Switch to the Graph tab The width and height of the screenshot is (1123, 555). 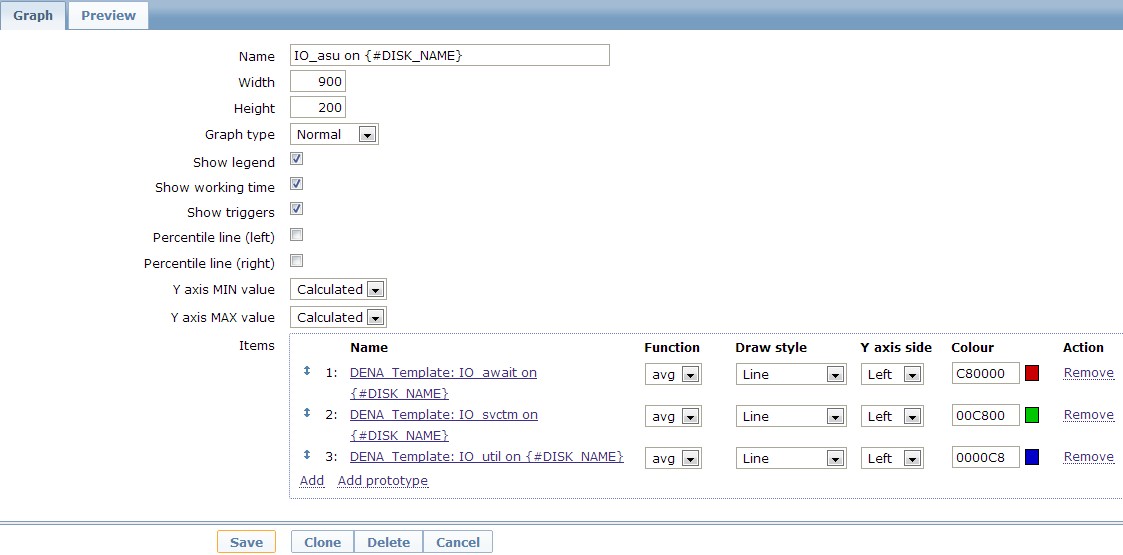click(x=33, y=15)
